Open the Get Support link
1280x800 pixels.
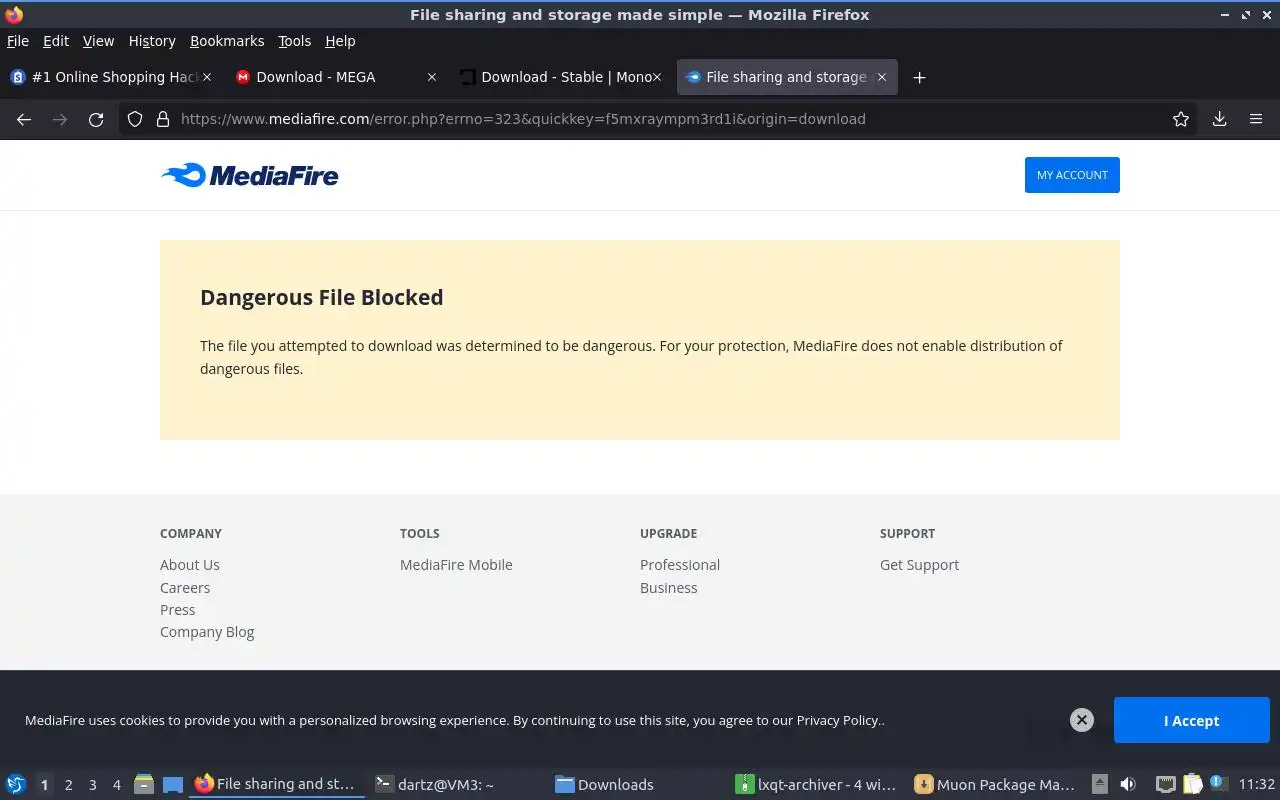[x=919, y=565]
